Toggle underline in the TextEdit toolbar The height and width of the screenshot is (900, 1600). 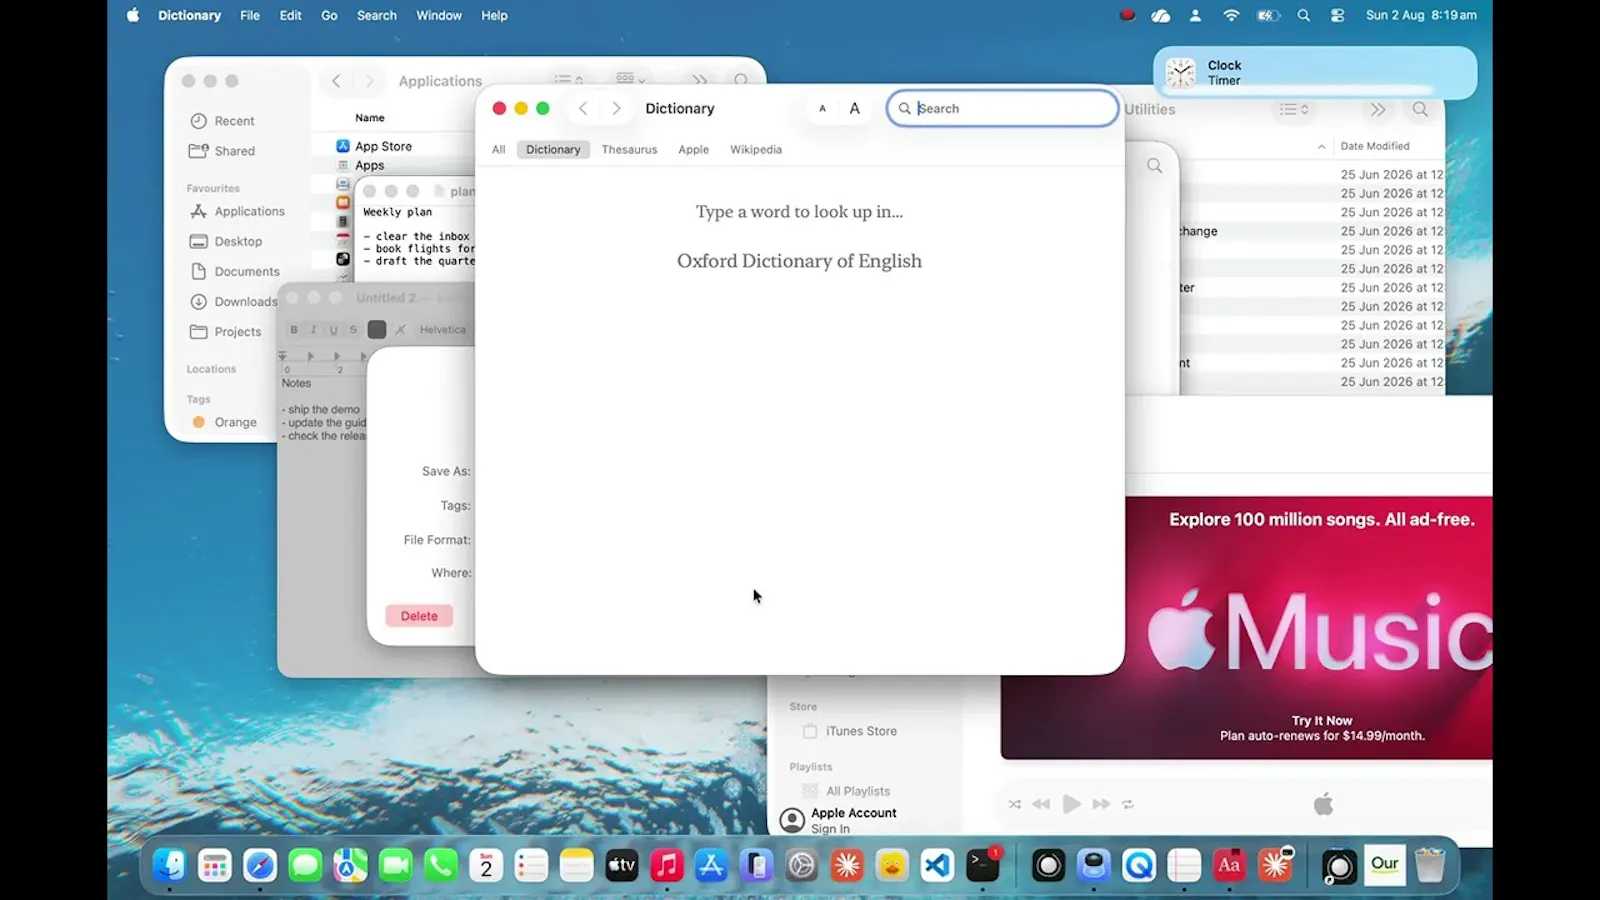[333, 330]
